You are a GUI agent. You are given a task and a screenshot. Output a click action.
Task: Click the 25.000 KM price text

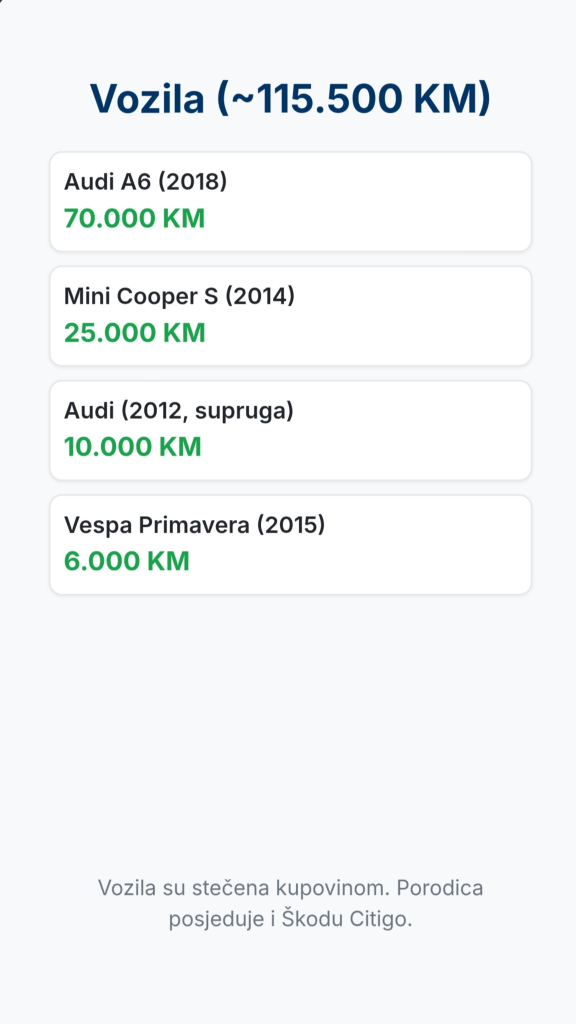tap(135, 332)
